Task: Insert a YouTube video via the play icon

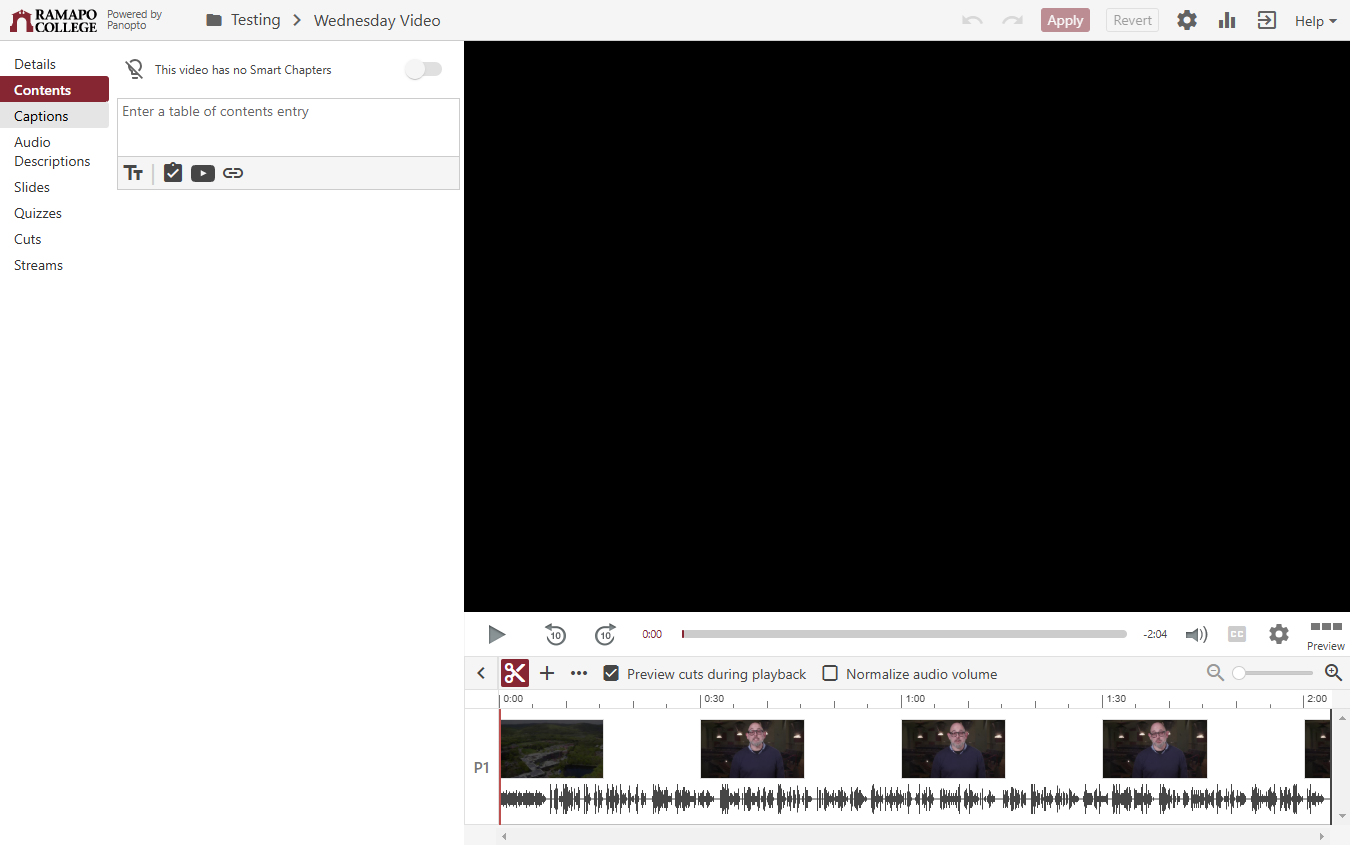Action: [203, 173]
